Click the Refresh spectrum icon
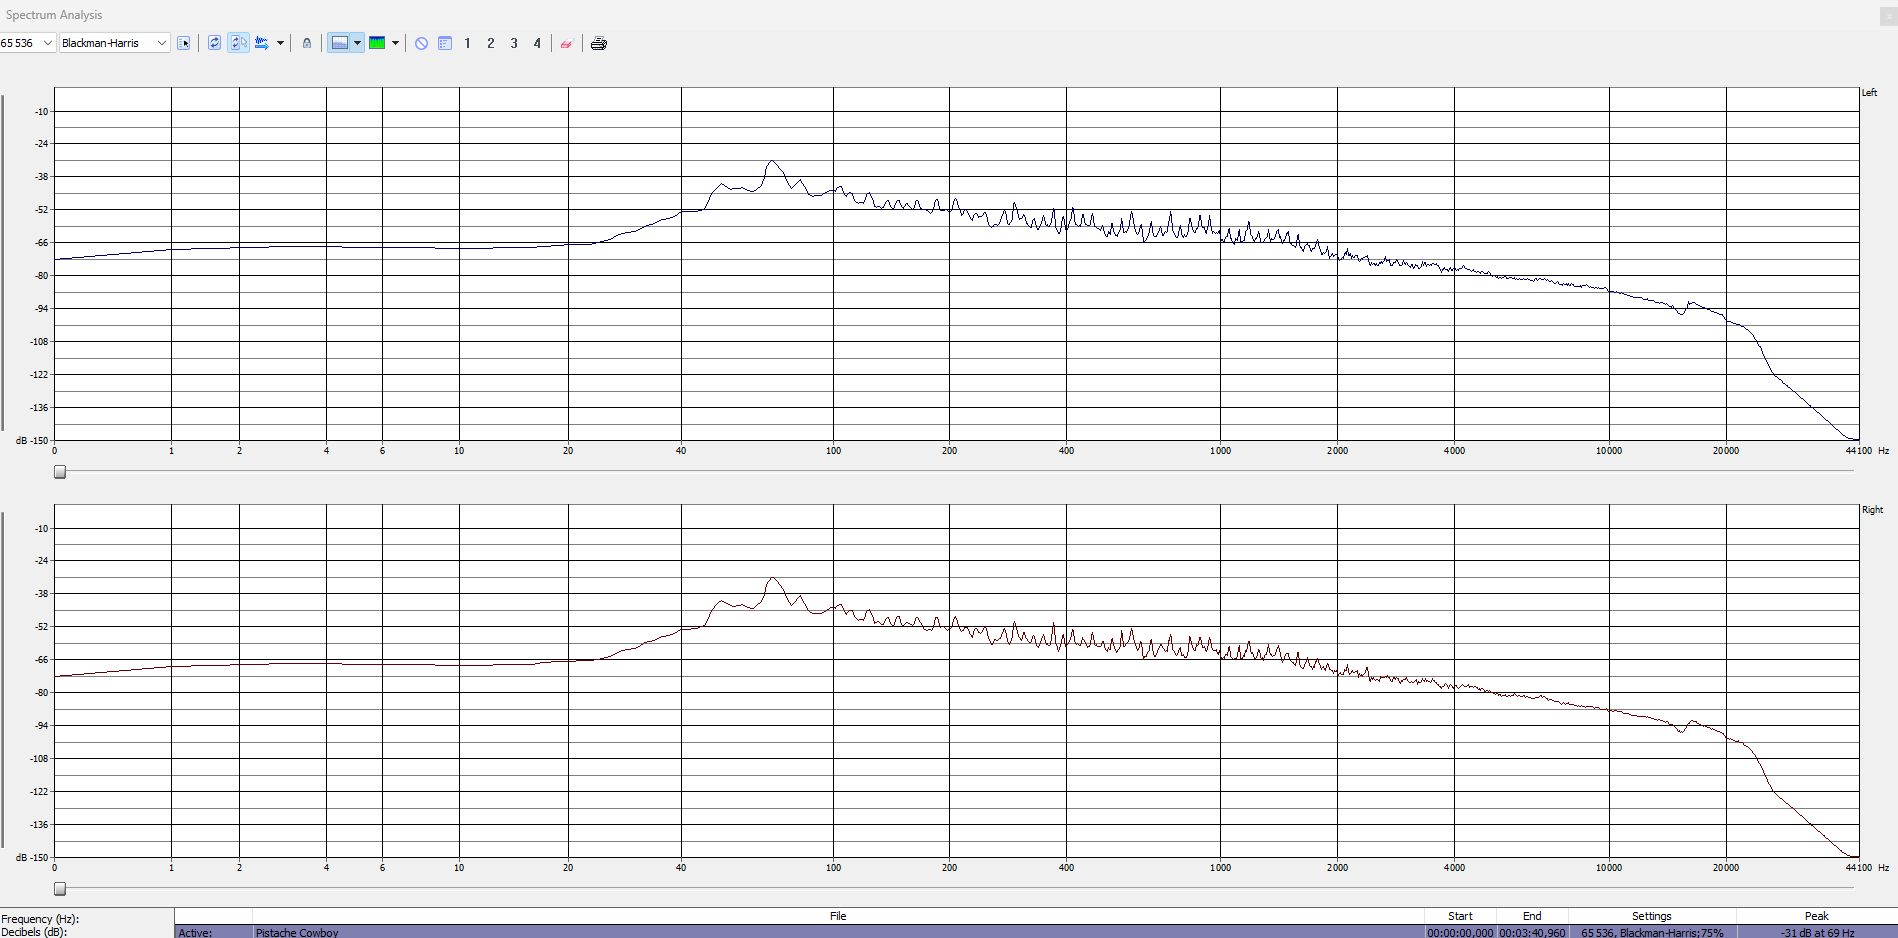Viewport: 1898px width, 938px height. coord(214,43)
